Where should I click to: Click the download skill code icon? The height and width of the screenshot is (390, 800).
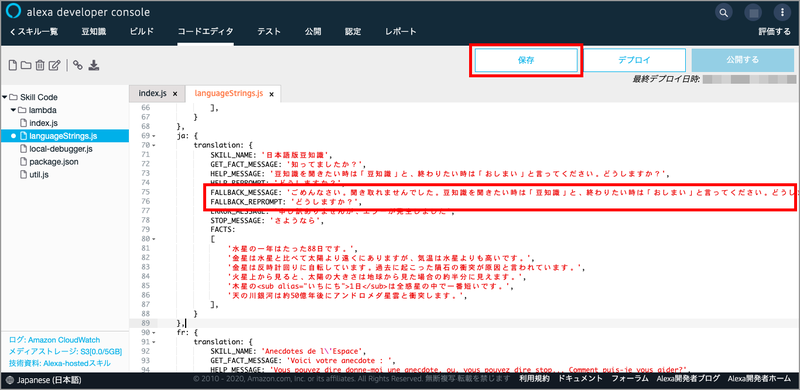click(x=93, y=65)
